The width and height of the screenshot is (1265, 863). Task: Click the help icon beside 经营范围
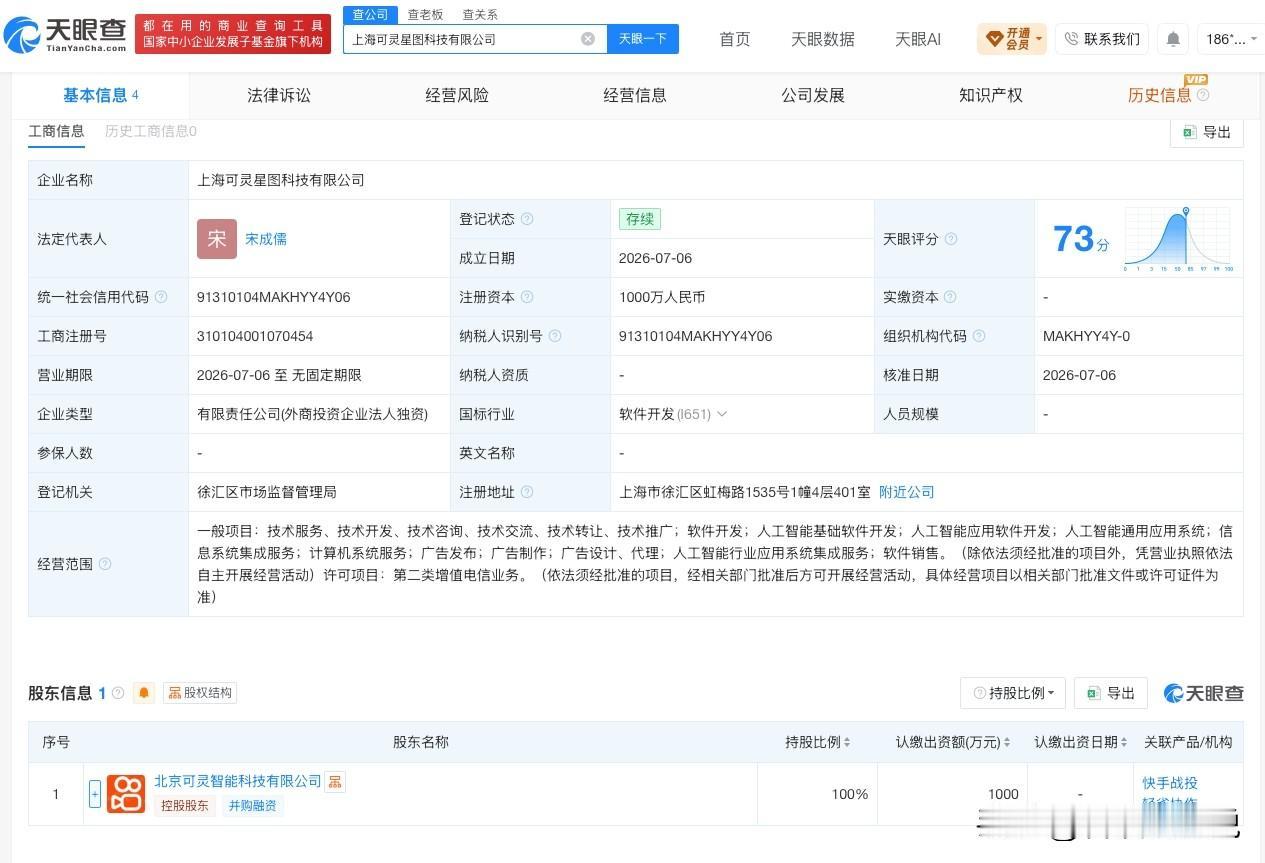pos(105,564)
